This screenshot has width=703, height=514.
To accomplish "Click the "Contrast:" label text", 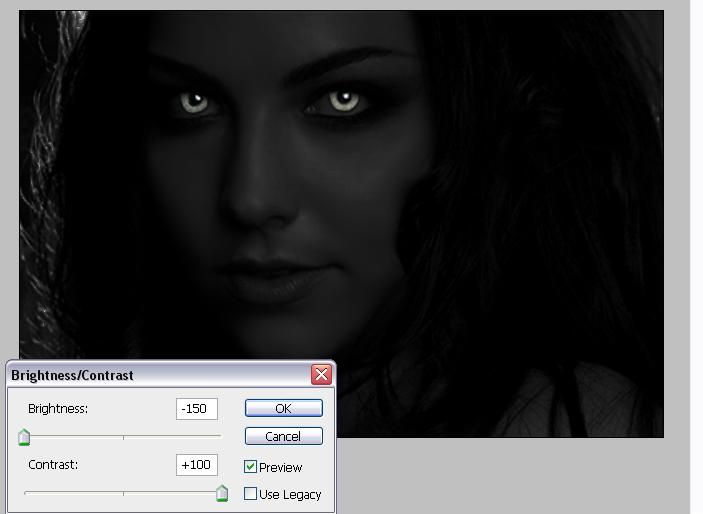I will click(x=53, y=465).
